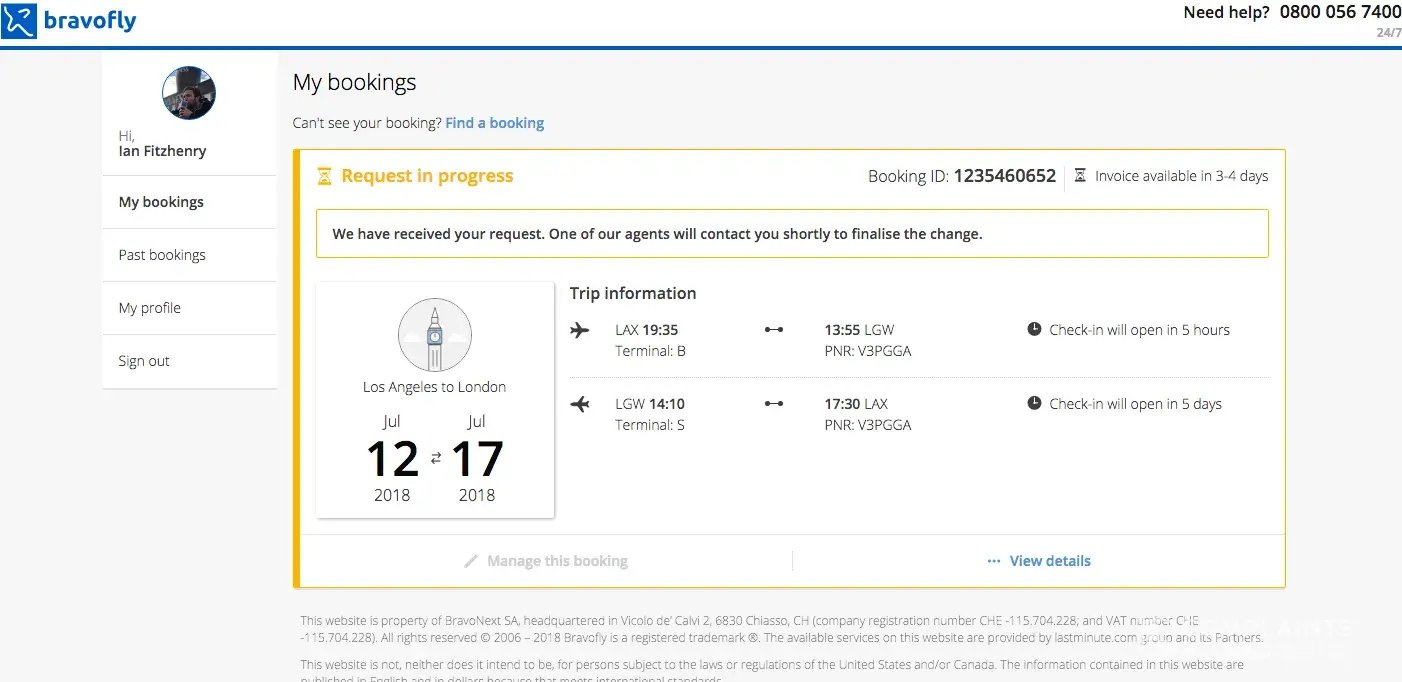Sign out of the account
Screen dimensions: 1402x682
144,361
